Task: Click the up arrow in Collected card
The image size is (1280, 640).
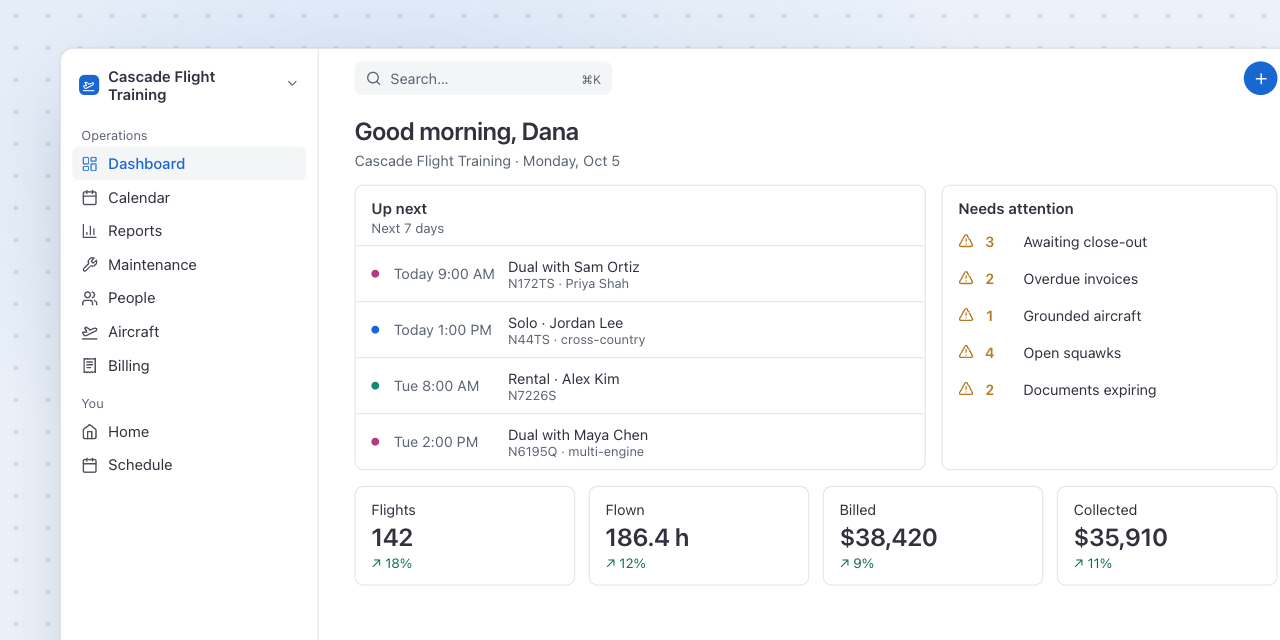Action: pyautogui.click(x=1079, y=564)
